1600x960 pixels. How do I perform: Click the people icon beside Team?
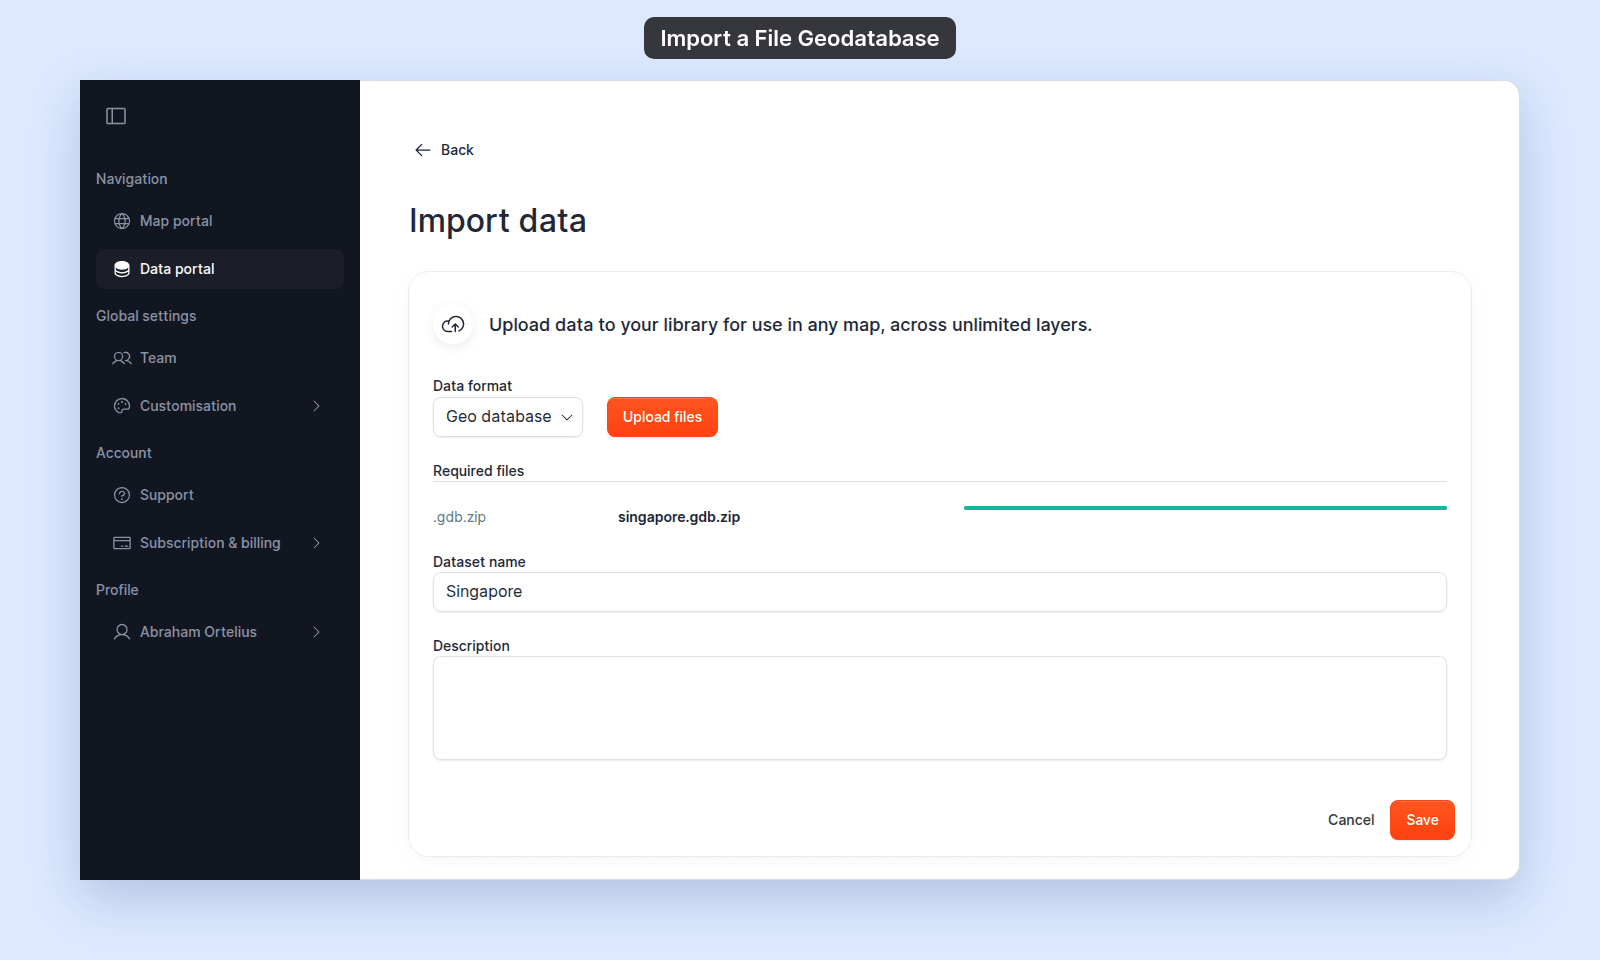122,358
